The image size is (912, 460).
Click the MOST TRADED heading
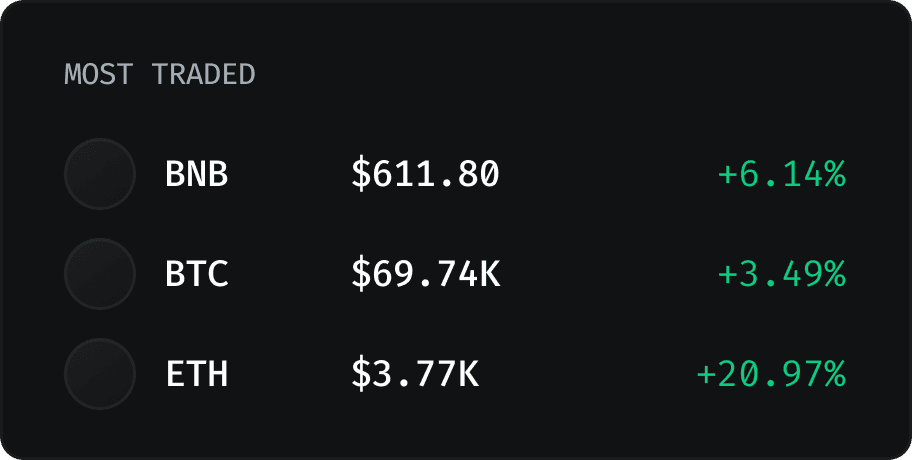click(x=160, y=74)
